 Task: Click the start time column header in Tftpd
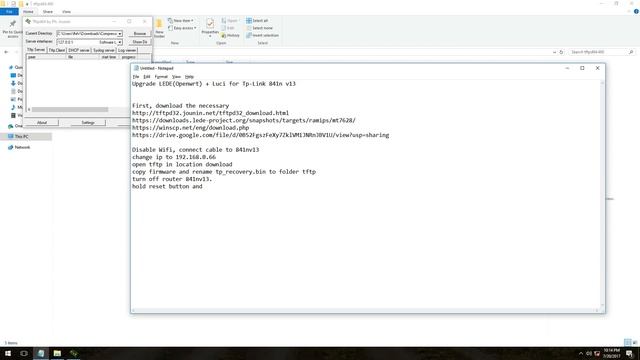click(109, 57)
